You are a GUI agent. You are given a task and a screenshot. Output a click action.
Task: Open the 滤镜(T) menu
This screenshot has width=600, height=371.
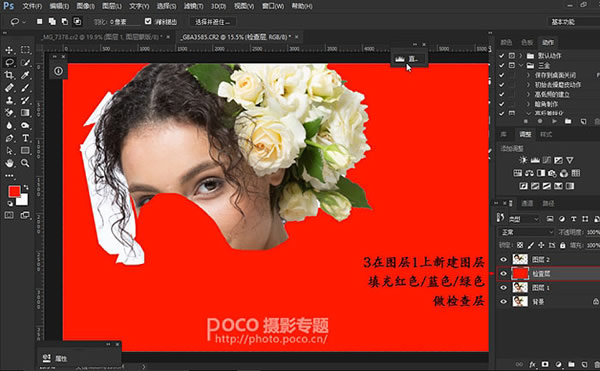click(x=193, y=6)
